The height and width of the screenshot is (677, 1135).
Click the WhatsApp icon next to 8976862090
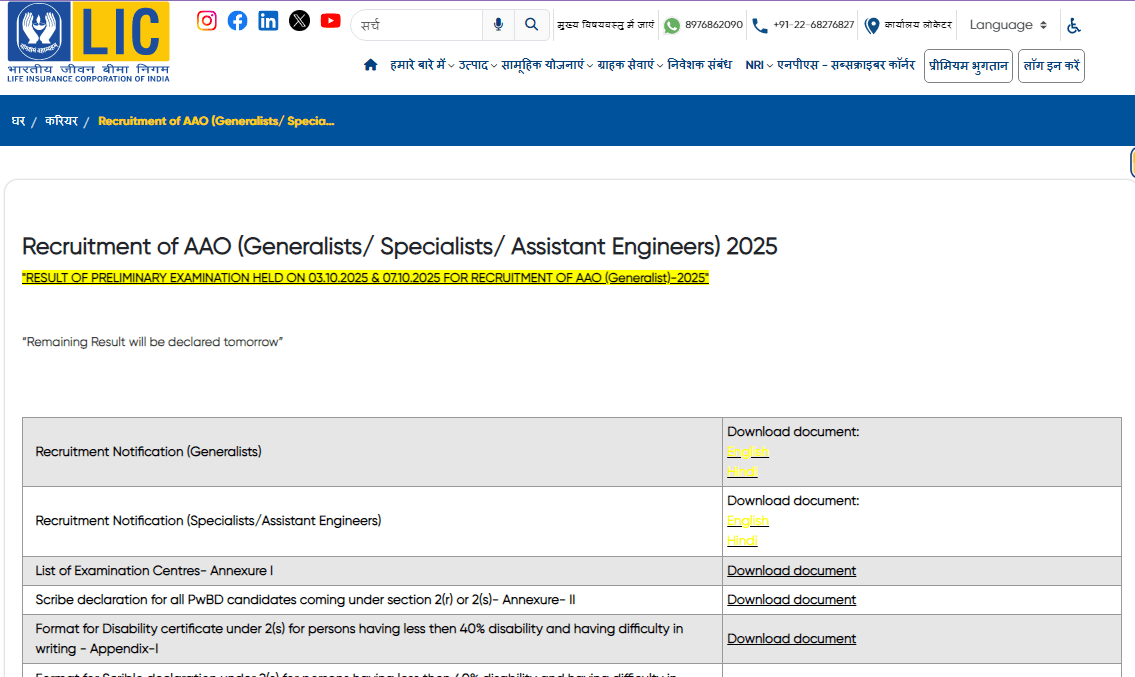click(672, 24)
